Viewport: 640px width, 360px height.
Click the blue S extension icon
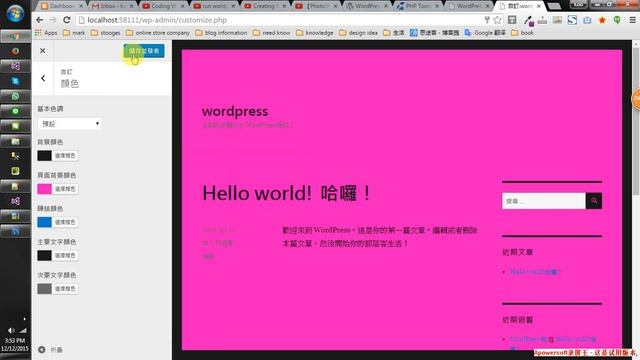(572, 20)
